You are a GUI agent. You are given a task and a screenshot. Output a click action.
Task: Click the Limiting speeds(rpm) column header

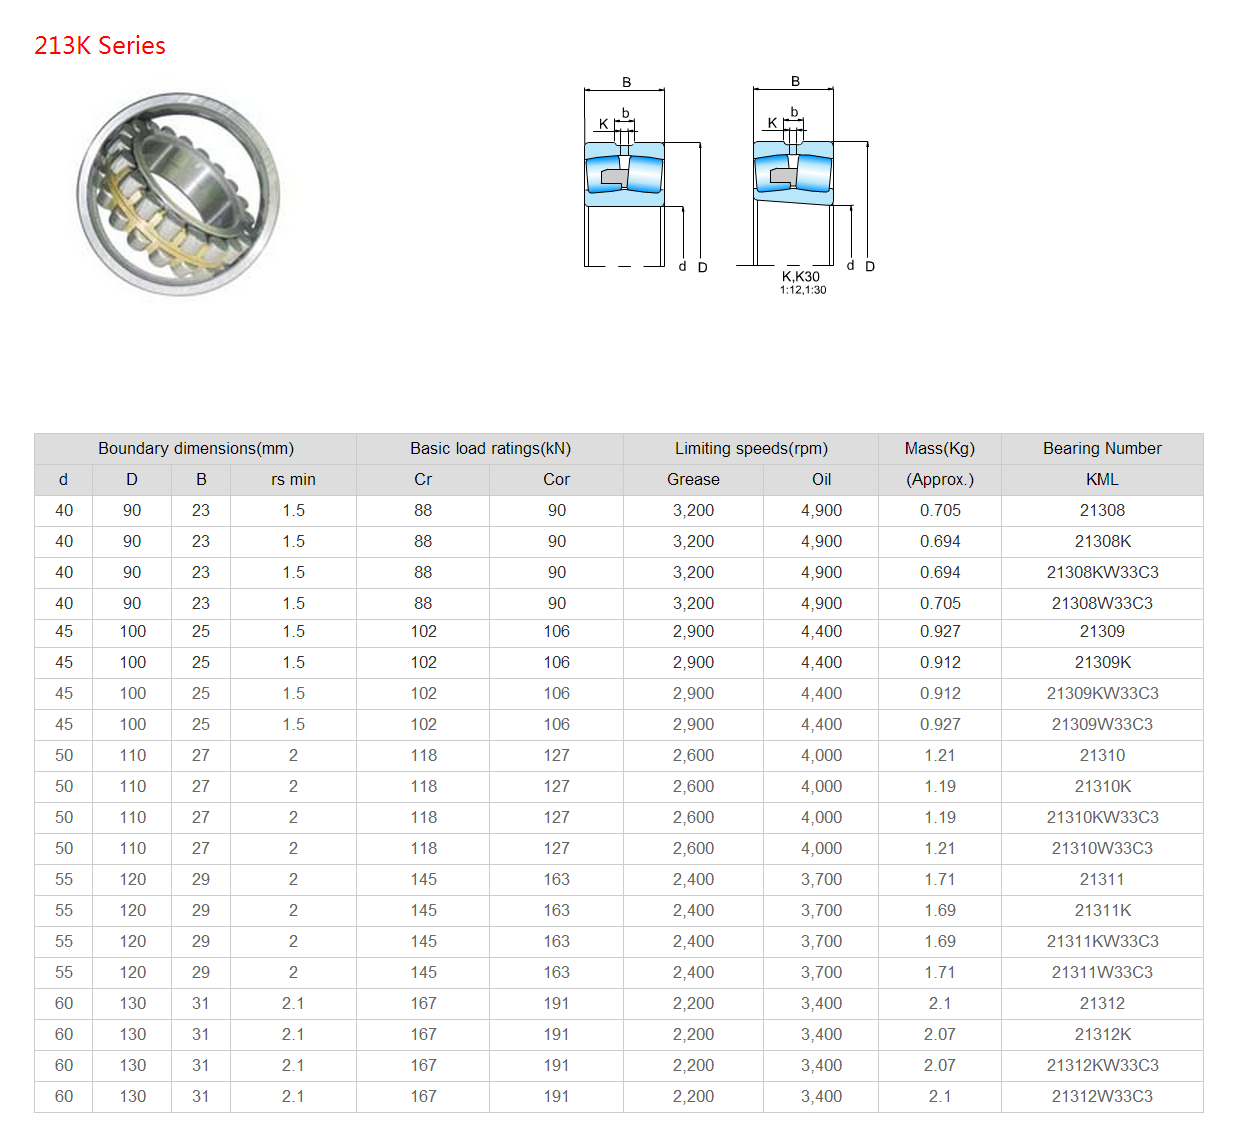pyautogui.click(x=751, y=449)
